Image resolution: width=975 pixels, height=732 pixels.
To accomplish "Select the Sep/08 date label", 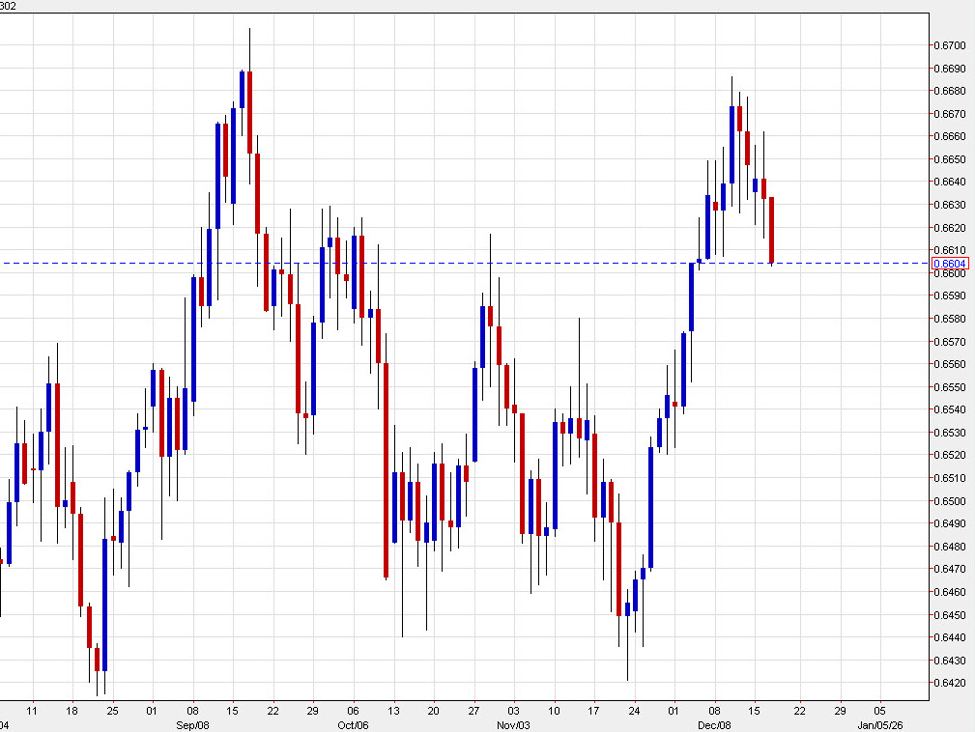I will (x=191, y=724).
